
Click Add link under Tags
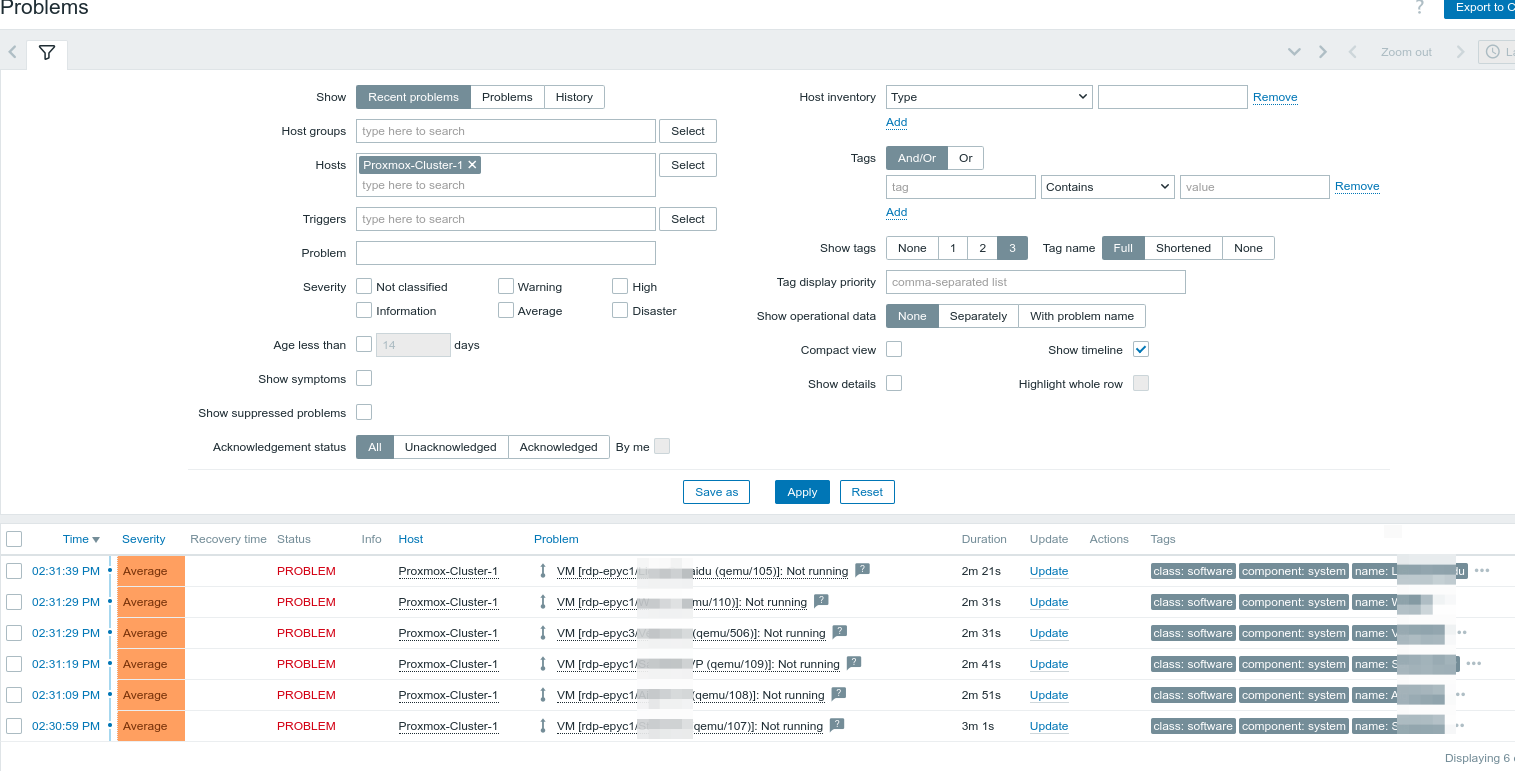897,212
